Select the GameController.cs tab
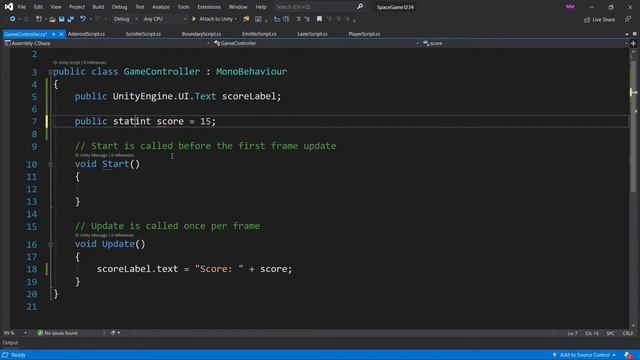The width and height of the screenshot is (640, 360). click(x=26, y=34)
